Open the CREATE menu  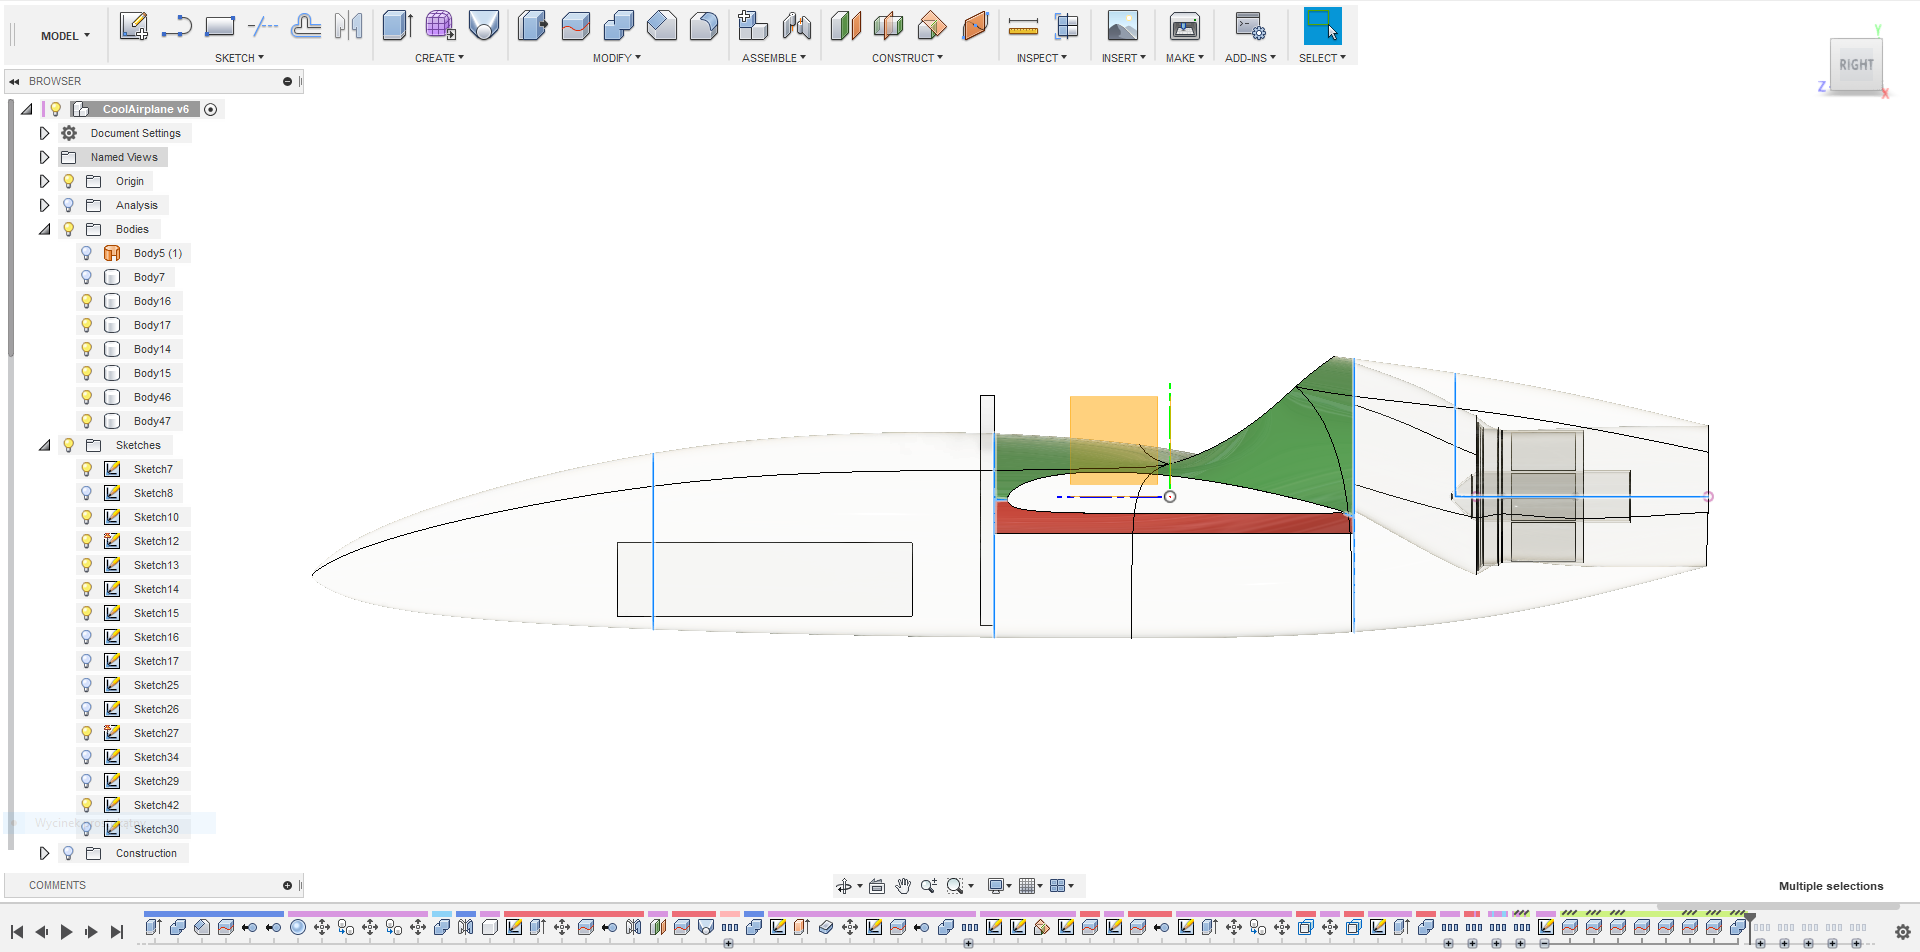pyautogui.click(x=439, y=58)
